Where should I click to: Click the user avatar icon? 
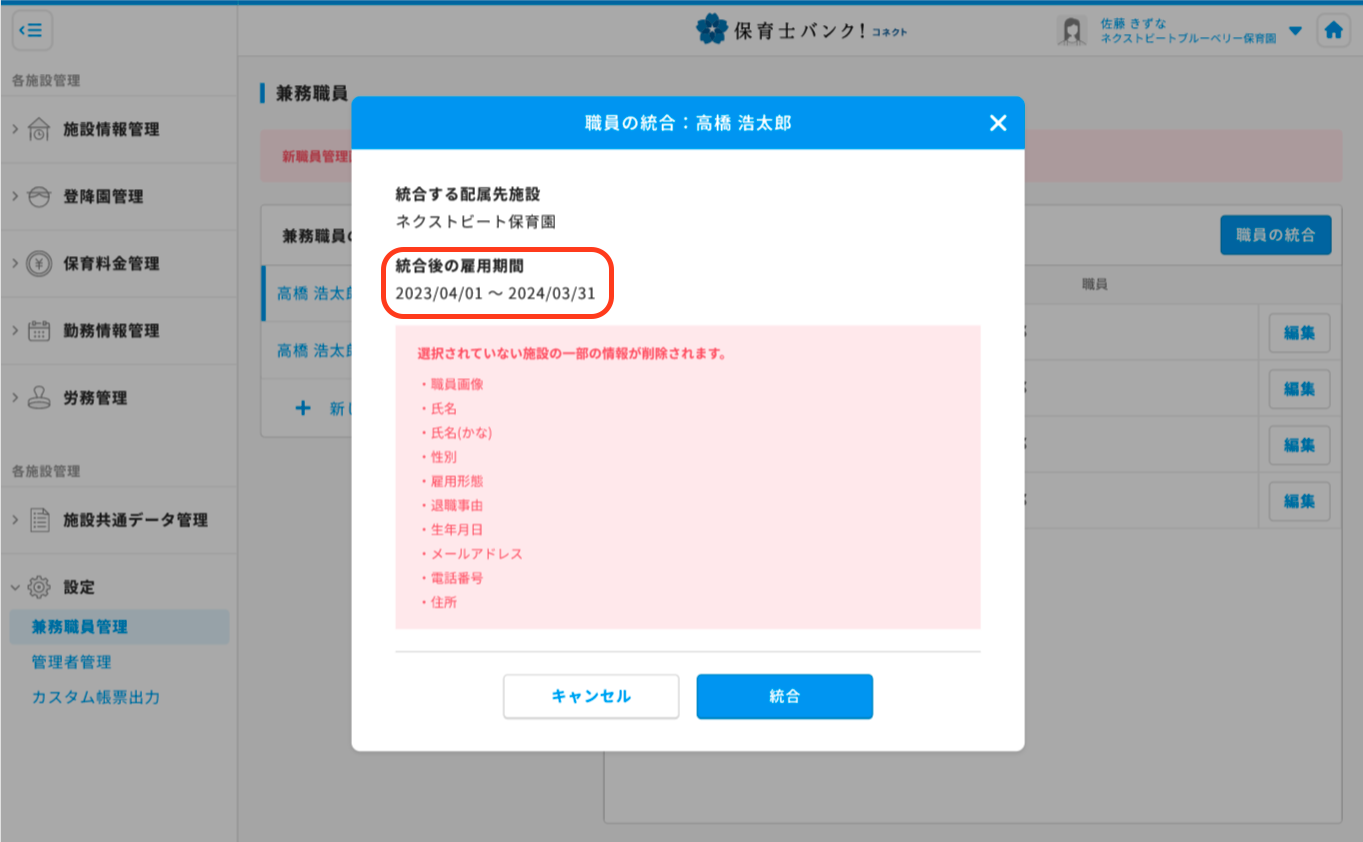pyautogui.click(x=1072, y=31)
